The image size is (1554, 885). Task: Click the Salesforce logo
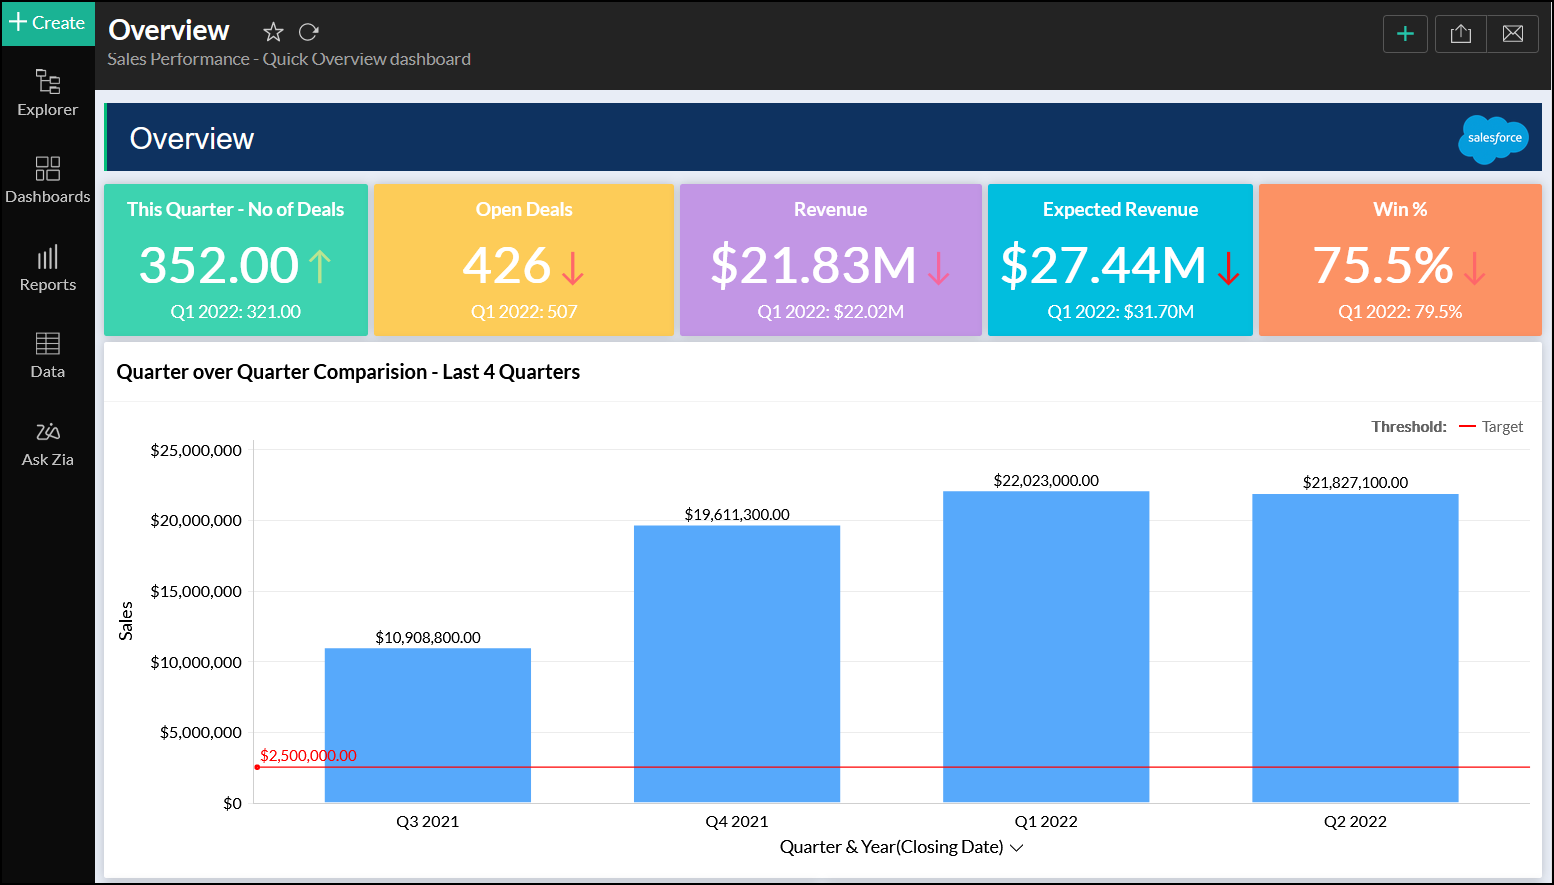(1493, 138)
